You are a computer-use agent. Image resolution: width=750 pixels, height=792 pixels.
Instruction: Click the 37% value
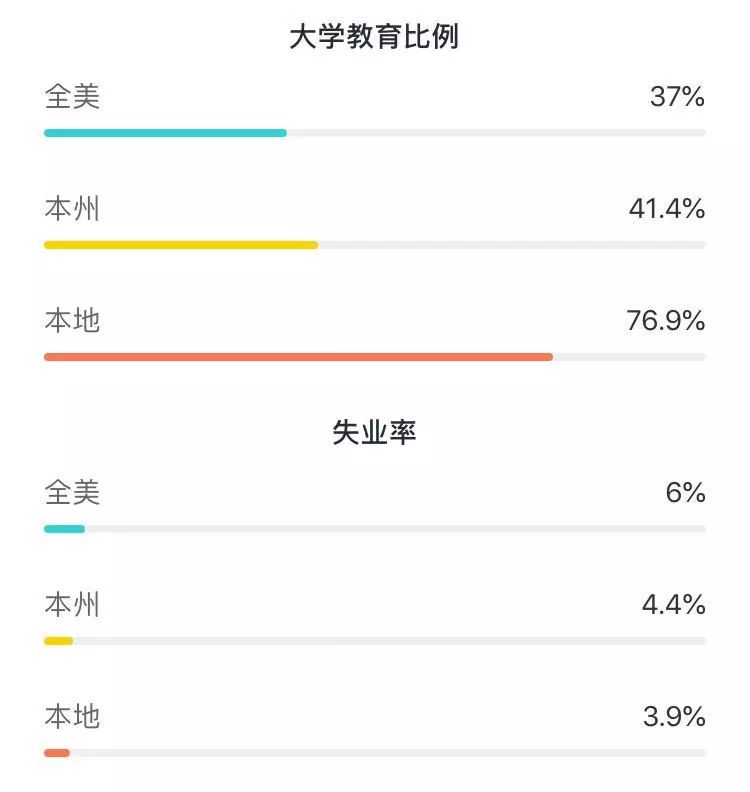click(677, 96)
